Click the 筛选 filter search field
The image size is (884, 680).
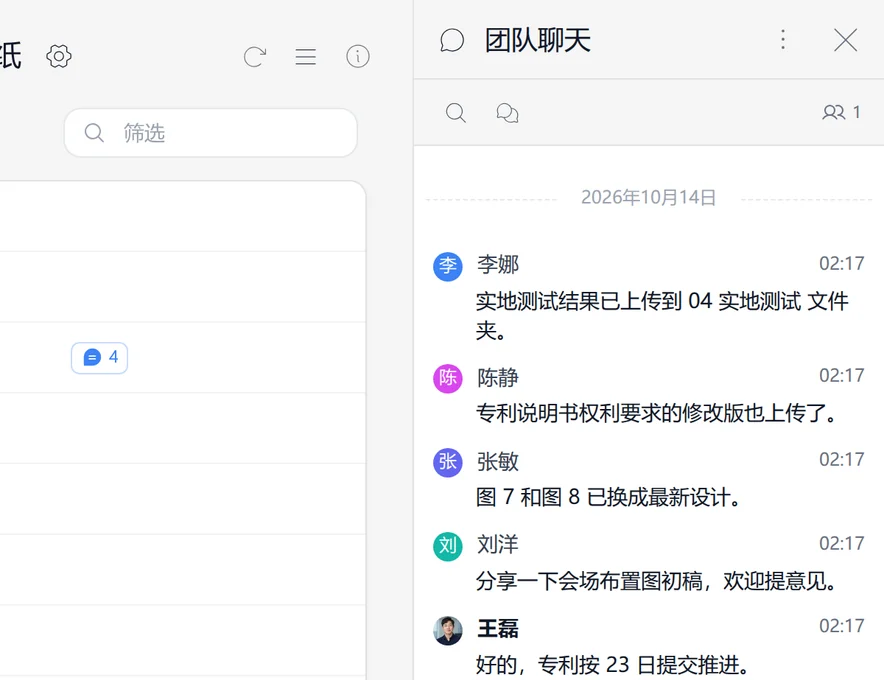click(x=211, y=133)
